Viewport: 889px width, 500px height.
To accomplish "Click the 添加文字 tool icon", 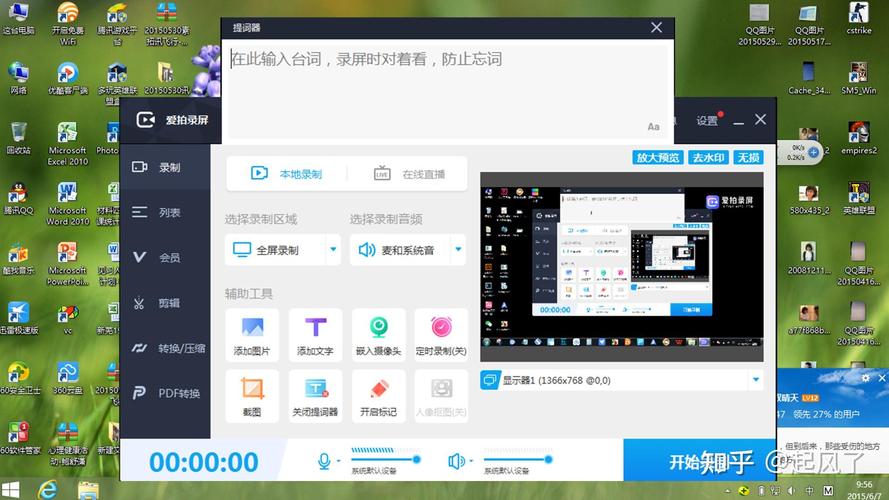I will click(315, 335).
